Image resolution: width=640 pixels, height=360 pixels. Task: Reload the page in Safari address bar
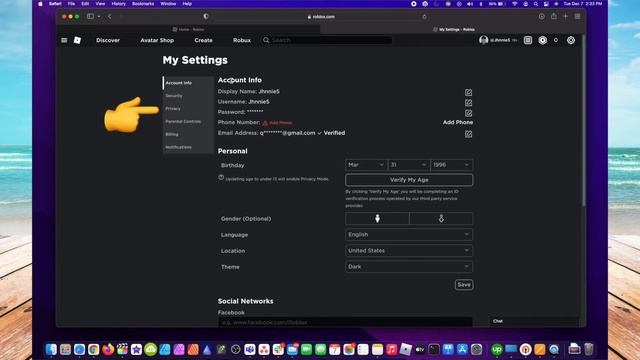(424, 17)
